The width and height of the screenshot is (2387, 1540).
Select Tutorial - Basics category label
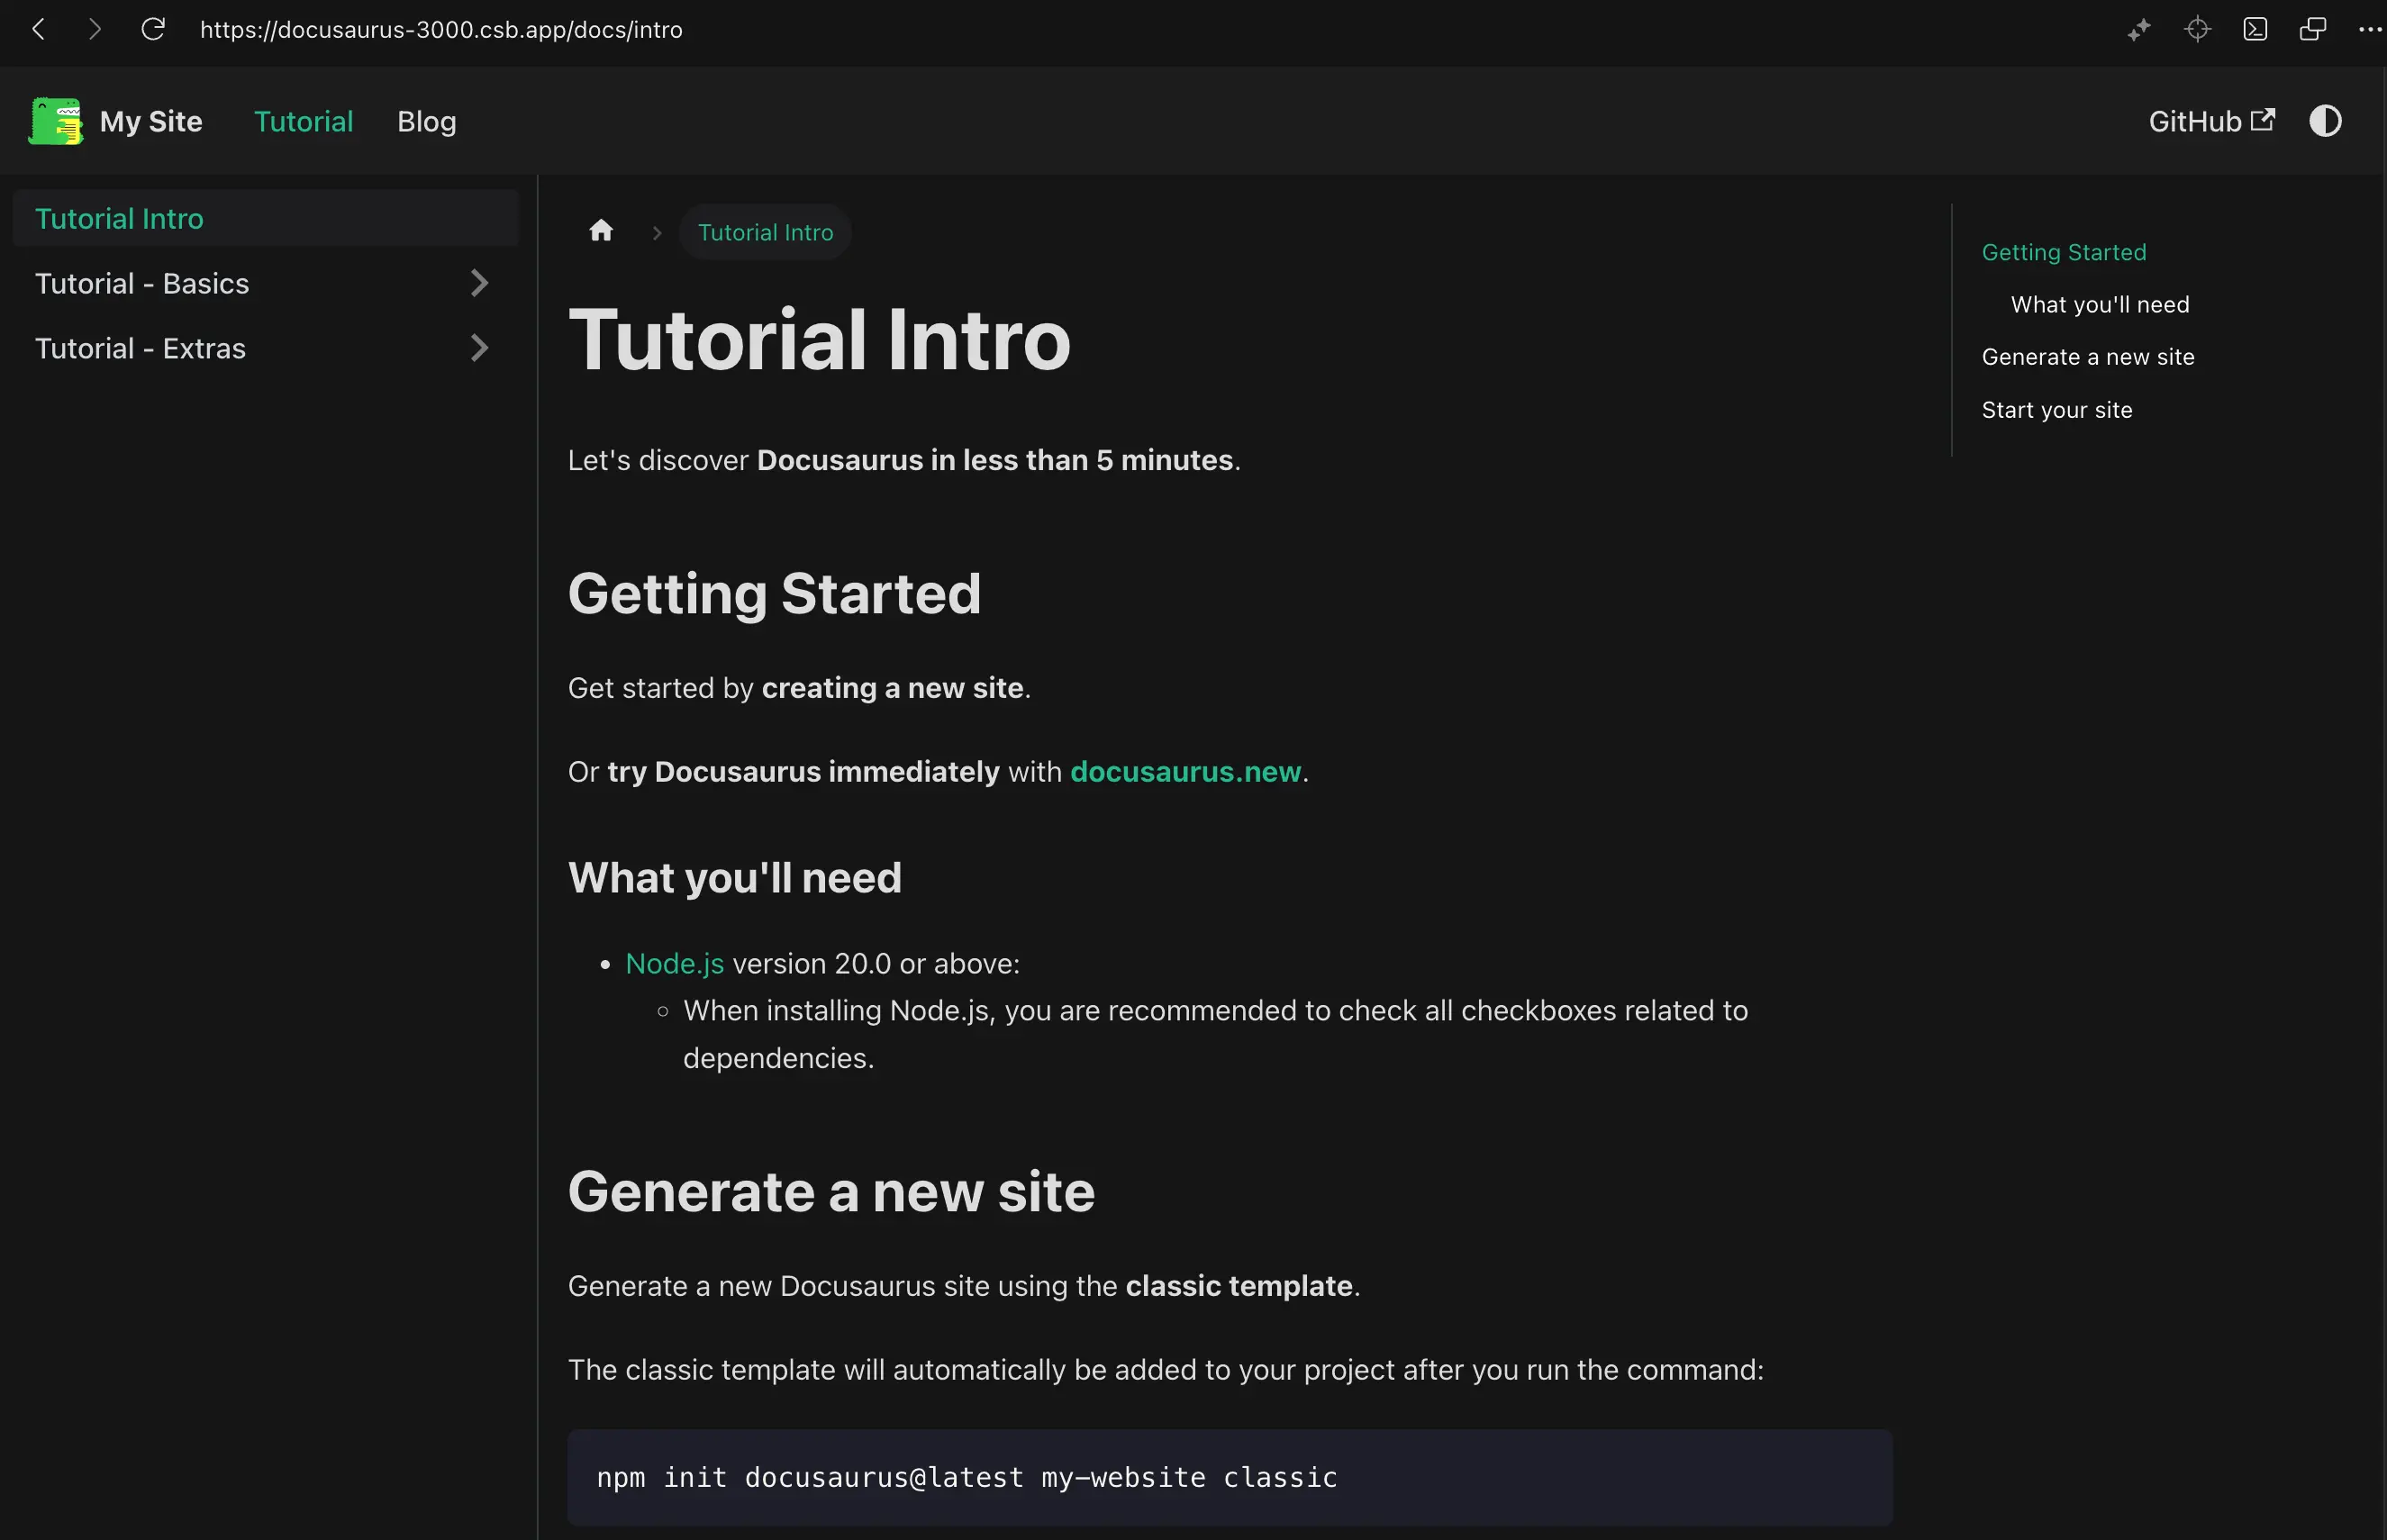tap(142, 283)
